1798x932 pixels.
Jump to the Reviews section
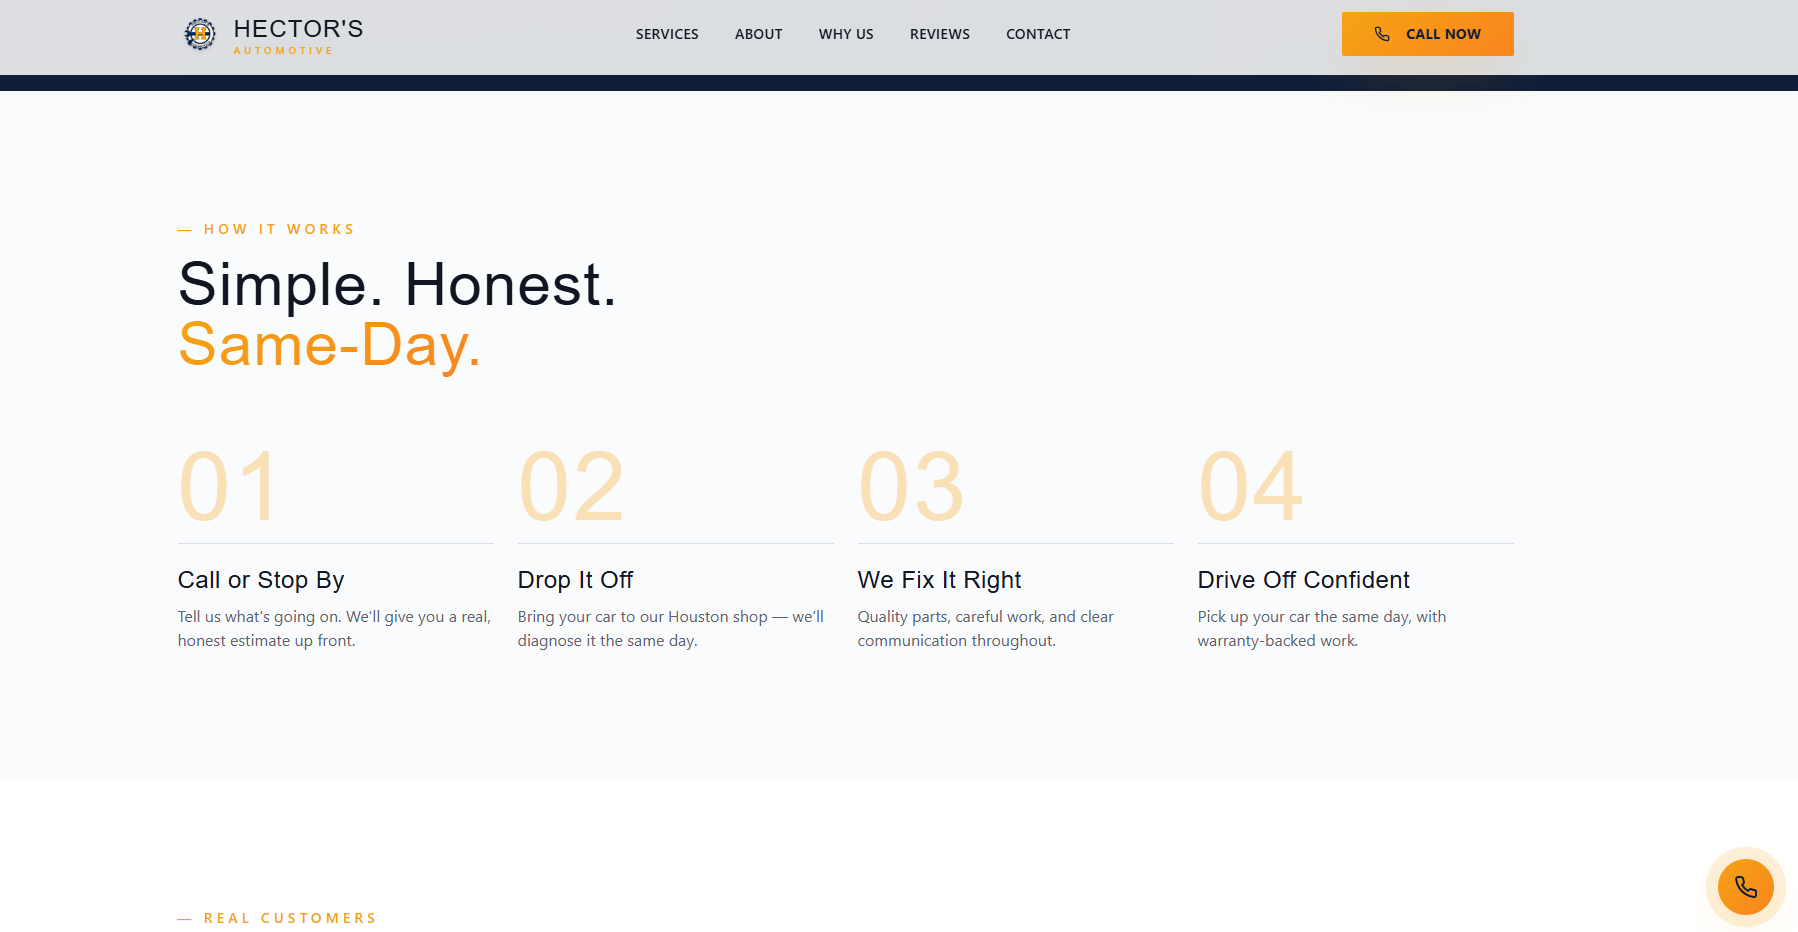coord(939,34)
